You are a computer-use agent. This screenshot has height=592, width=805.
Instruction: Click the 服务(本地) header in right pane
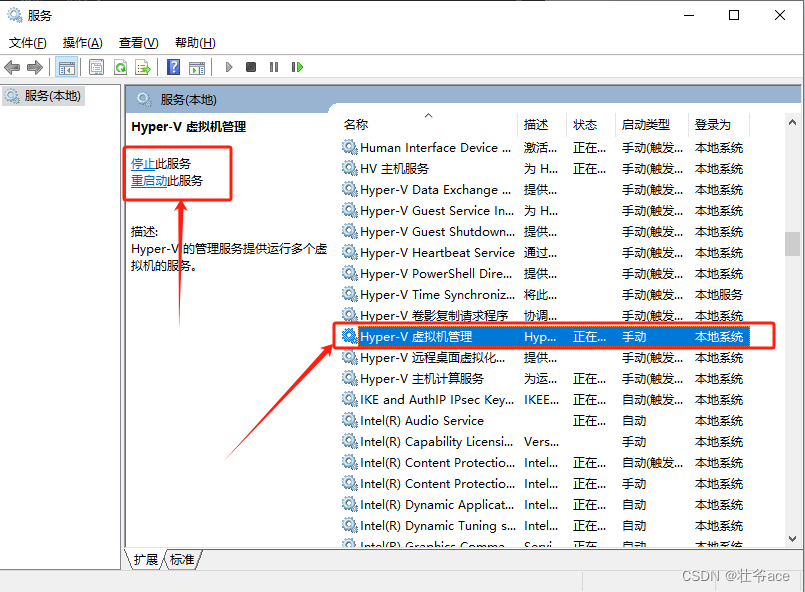[188, 100]
